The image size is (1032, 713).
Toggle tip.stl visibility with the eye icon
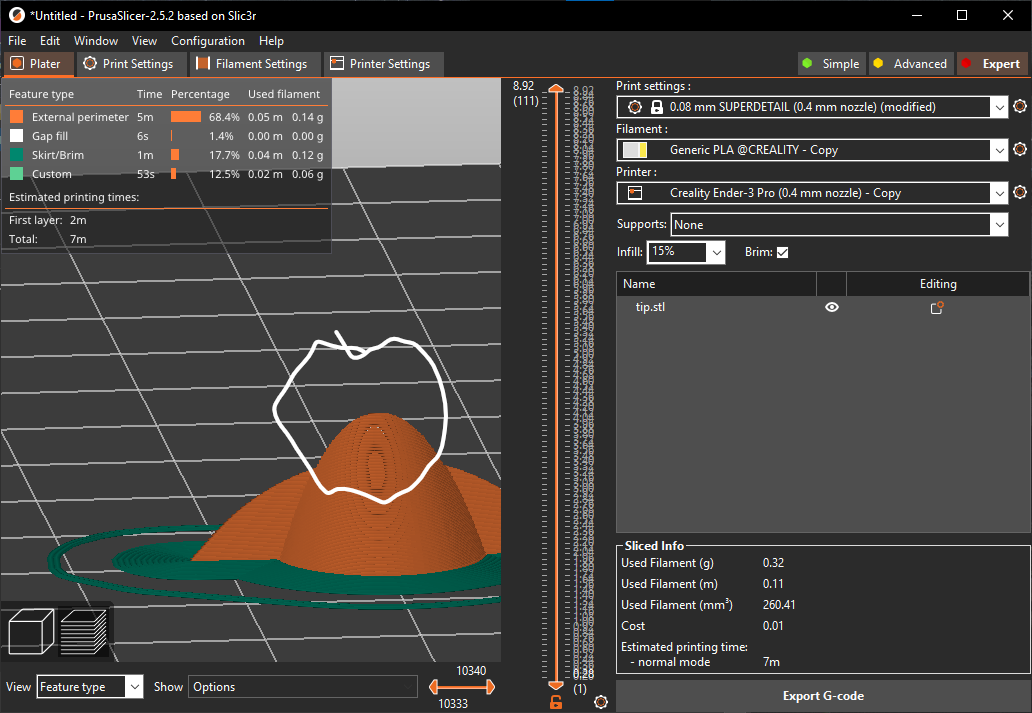click(x=832, y=307)
